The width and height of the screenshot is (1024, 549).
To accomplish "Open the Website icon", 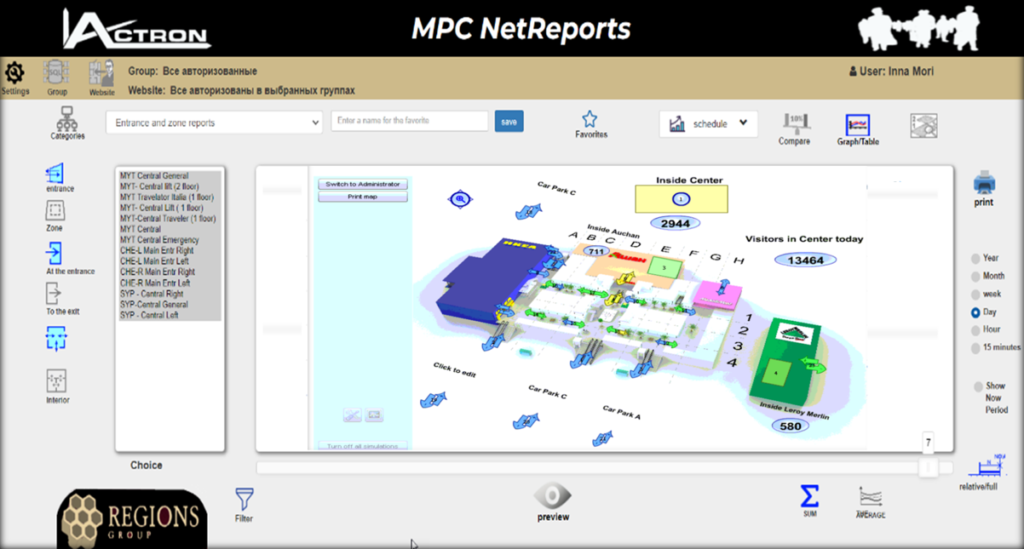I will [x=101, y=73].
